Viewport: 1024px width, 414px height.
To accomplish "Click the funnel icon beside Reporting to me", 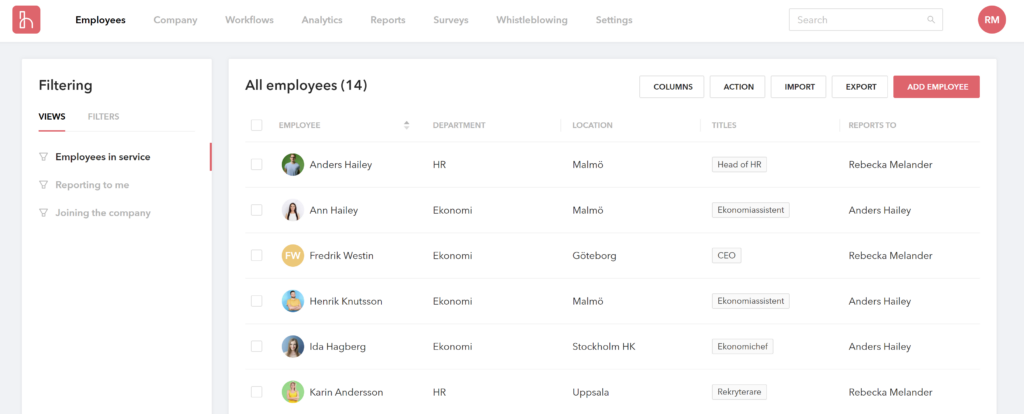I will [x=44, y=185].
